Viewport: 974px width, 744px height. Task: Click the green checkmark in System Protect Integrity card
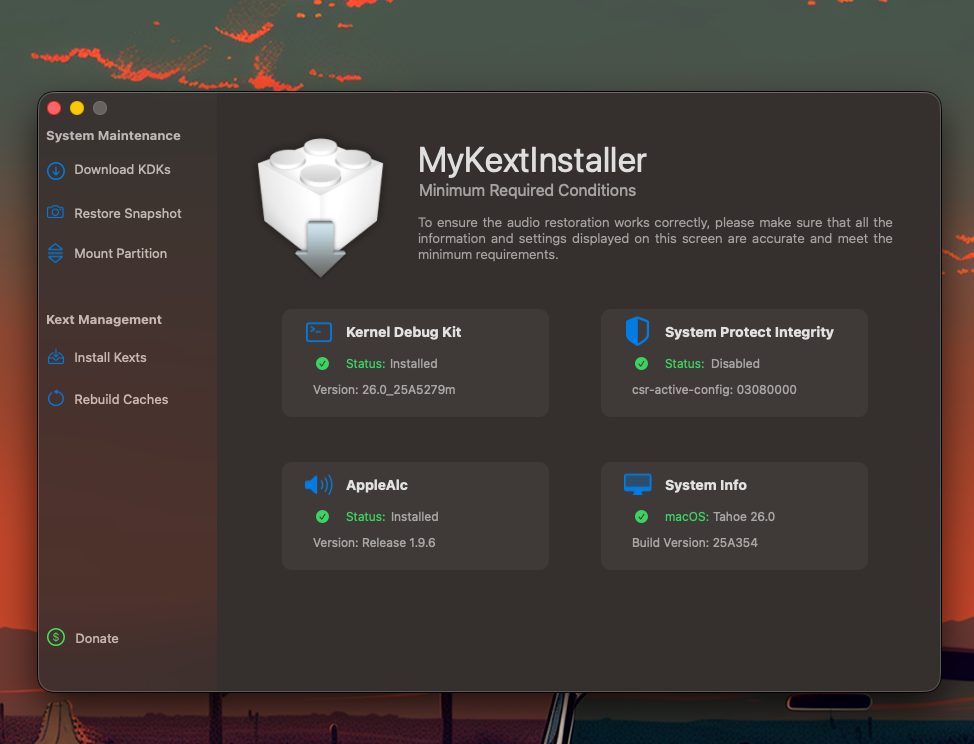click(x=642, y=363)
